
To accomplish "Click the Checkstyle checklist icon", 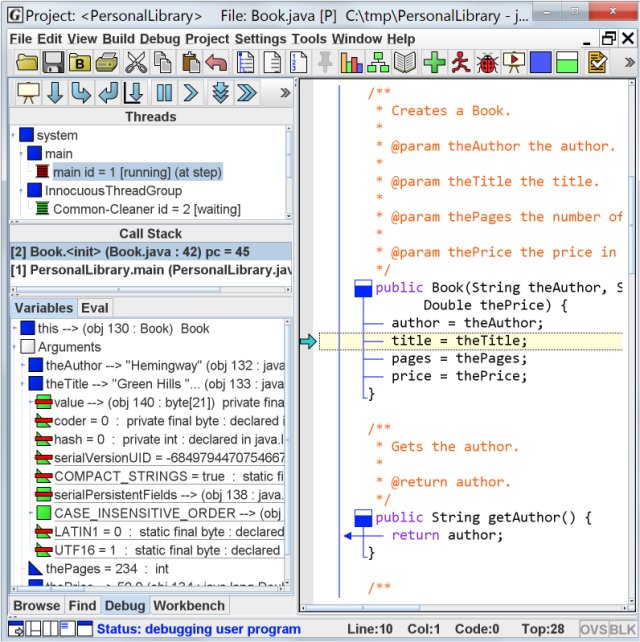I will (x=597, y=63).
